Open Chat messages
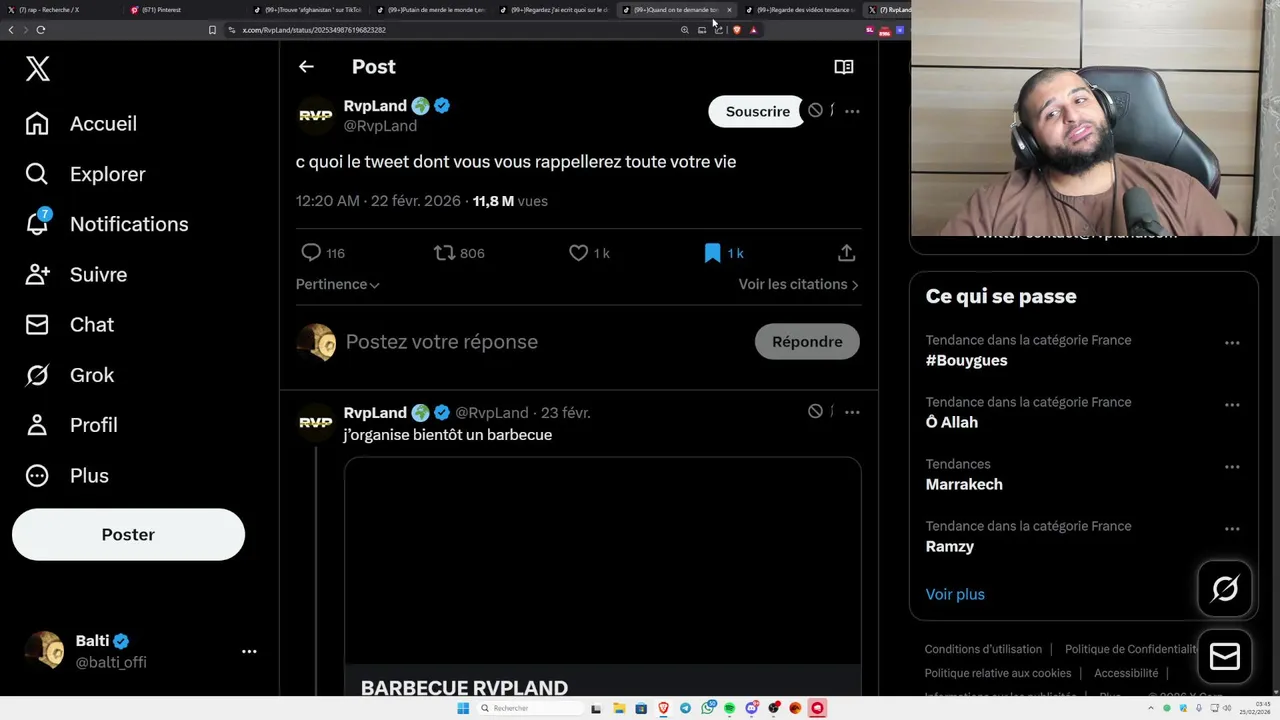 pyautogui.click(x=69, y=324)
